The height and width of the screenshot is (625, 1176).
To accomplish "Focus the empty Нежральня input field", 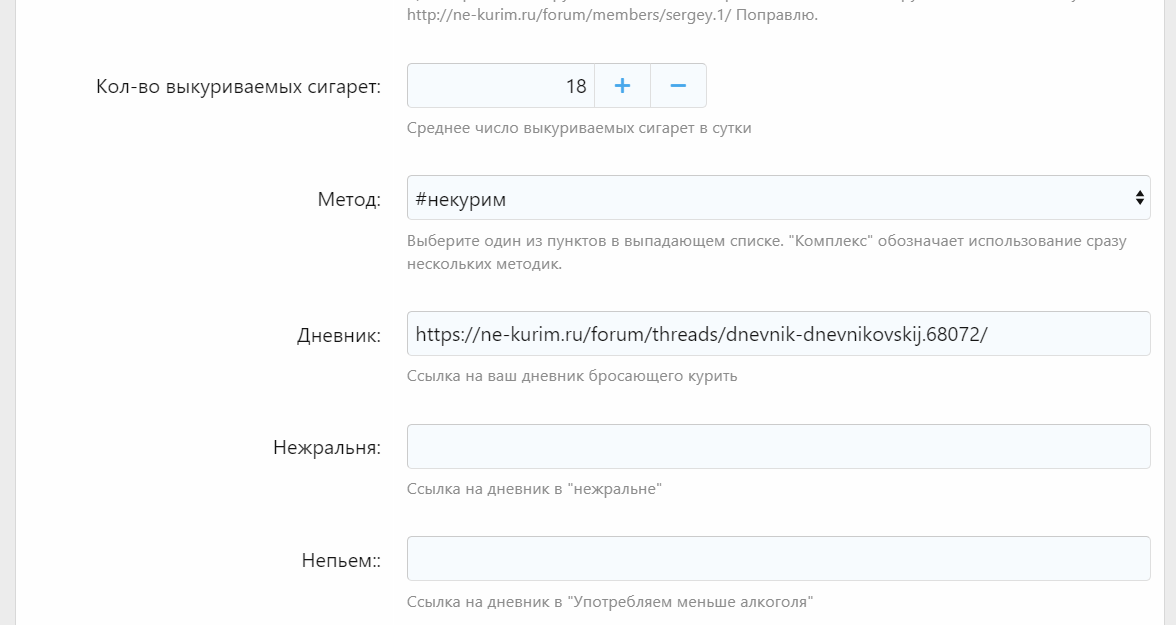I will coord(778,447).
